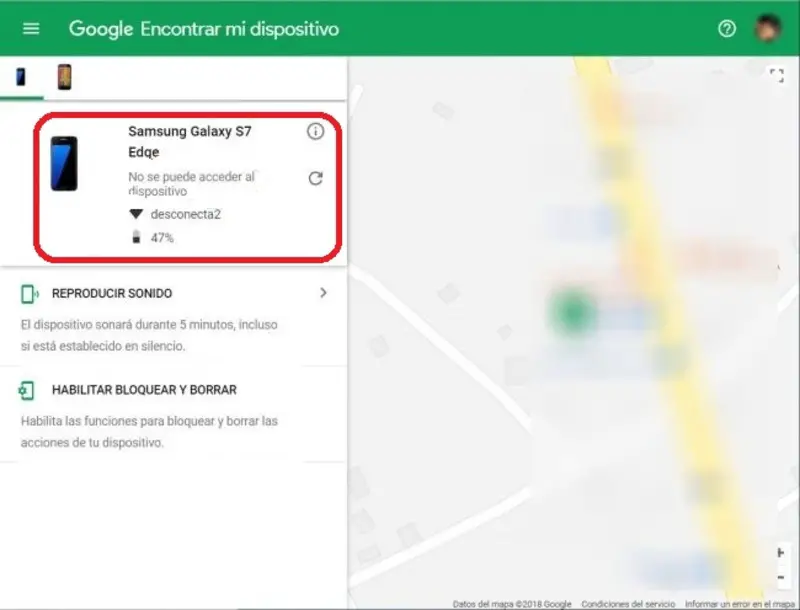The width and height of the screenshot is (800, 610).
Task: Show device info for Samsung Galaxy S7
Action: (315, 132)
